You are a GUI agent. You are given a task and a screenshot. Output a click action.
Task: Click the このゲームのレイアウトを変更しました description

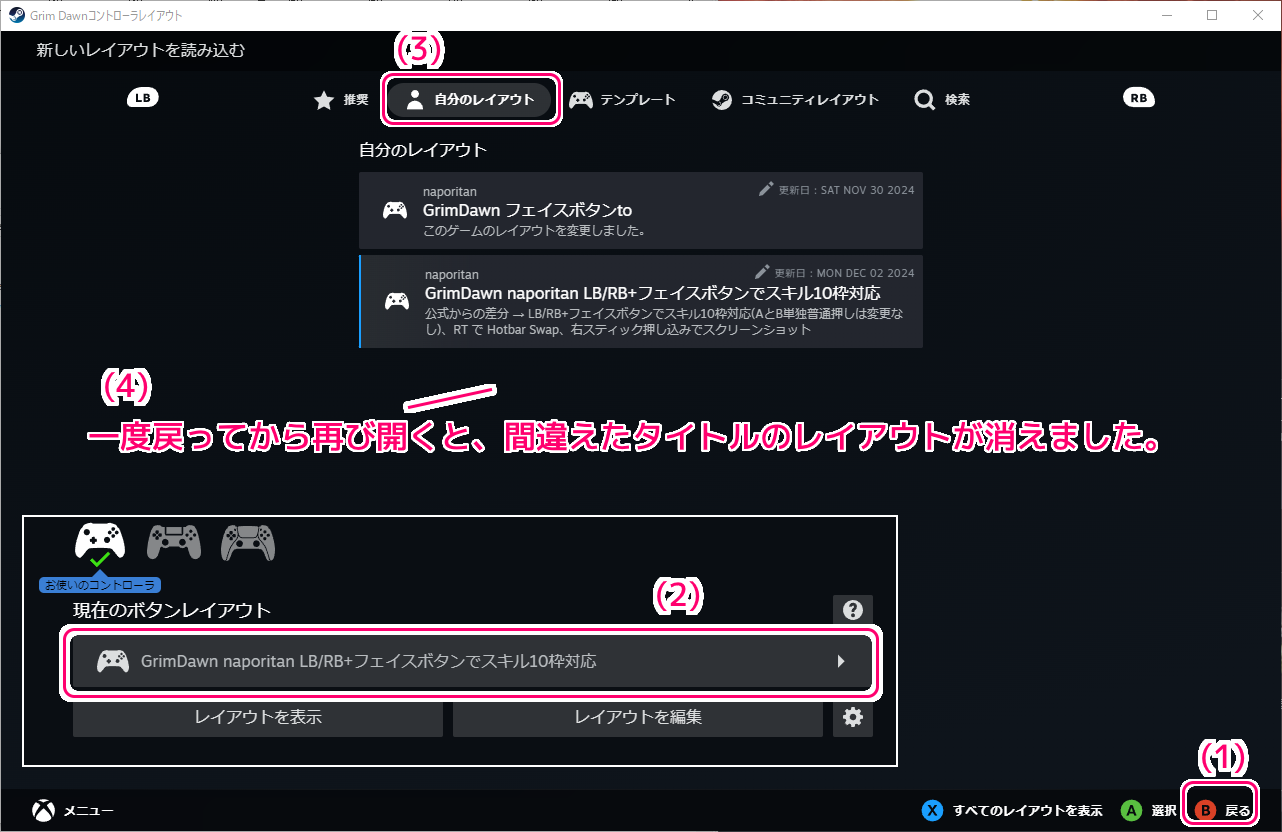534,231
